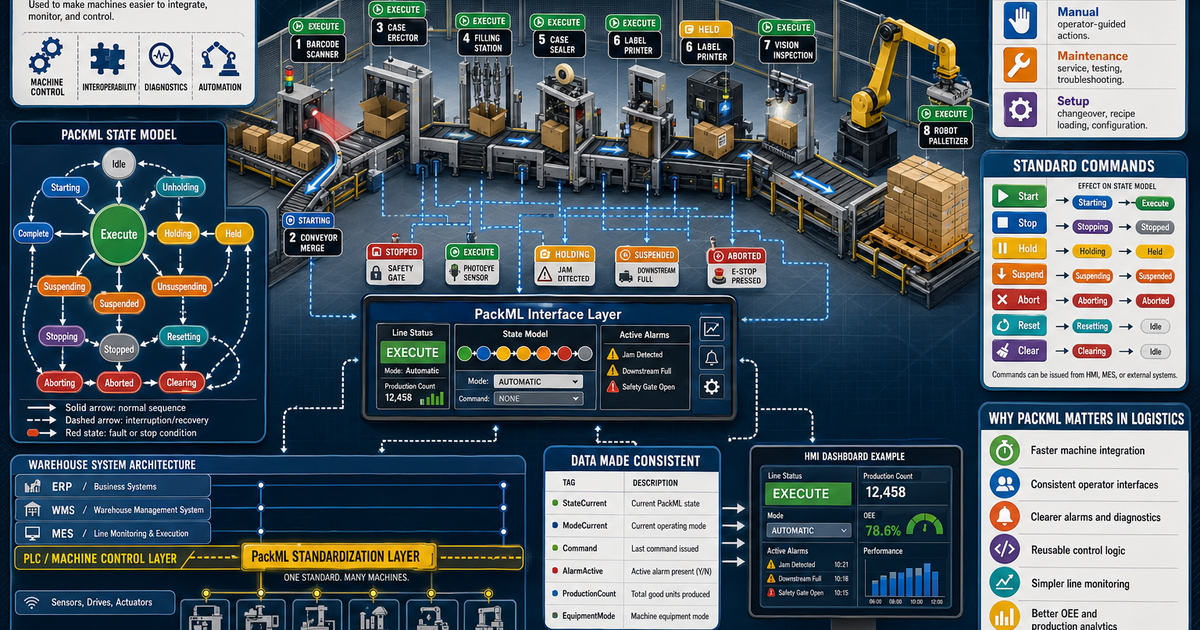
Task: Click the Simpler line monitoring graph icon
Action: 1004,583
